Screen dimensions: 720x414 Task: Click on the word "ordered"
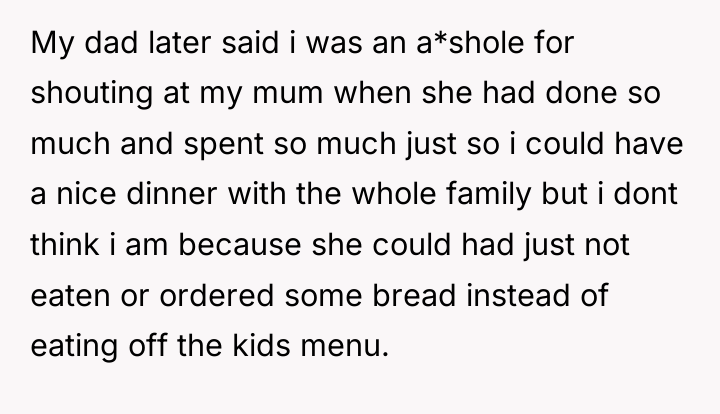click(x=217, y=295)
